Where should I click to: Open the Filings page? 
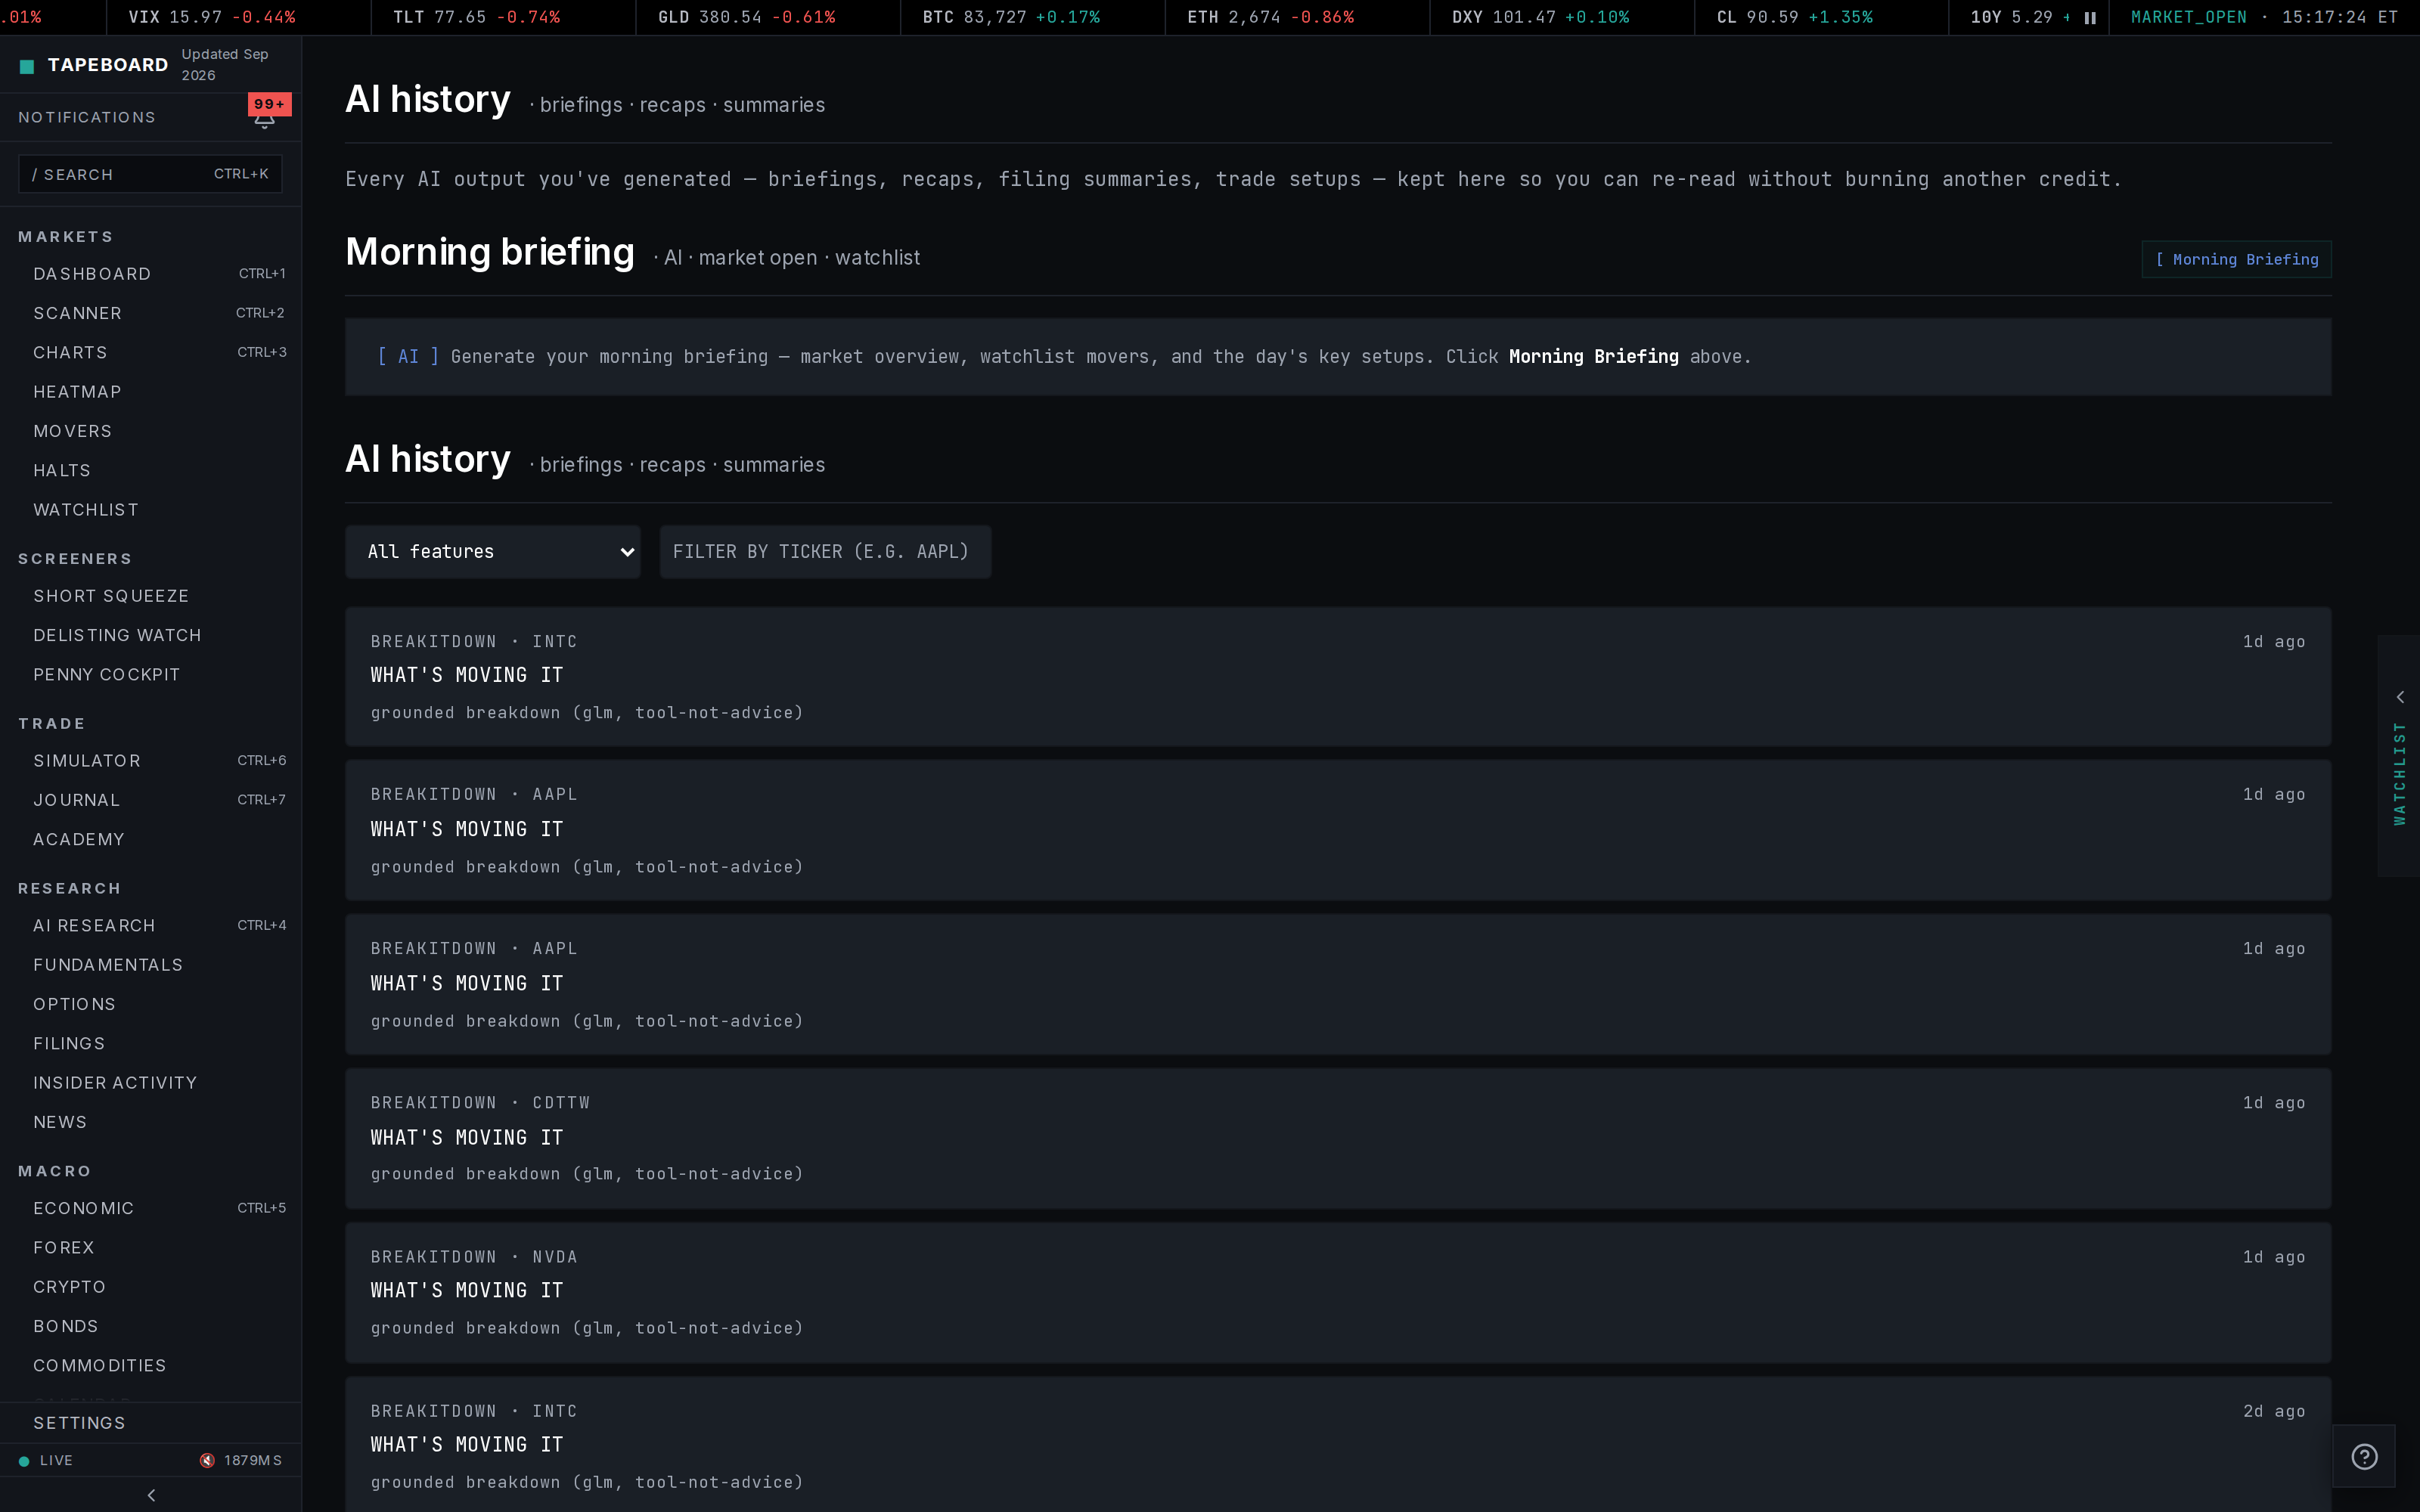(151, 1044)
